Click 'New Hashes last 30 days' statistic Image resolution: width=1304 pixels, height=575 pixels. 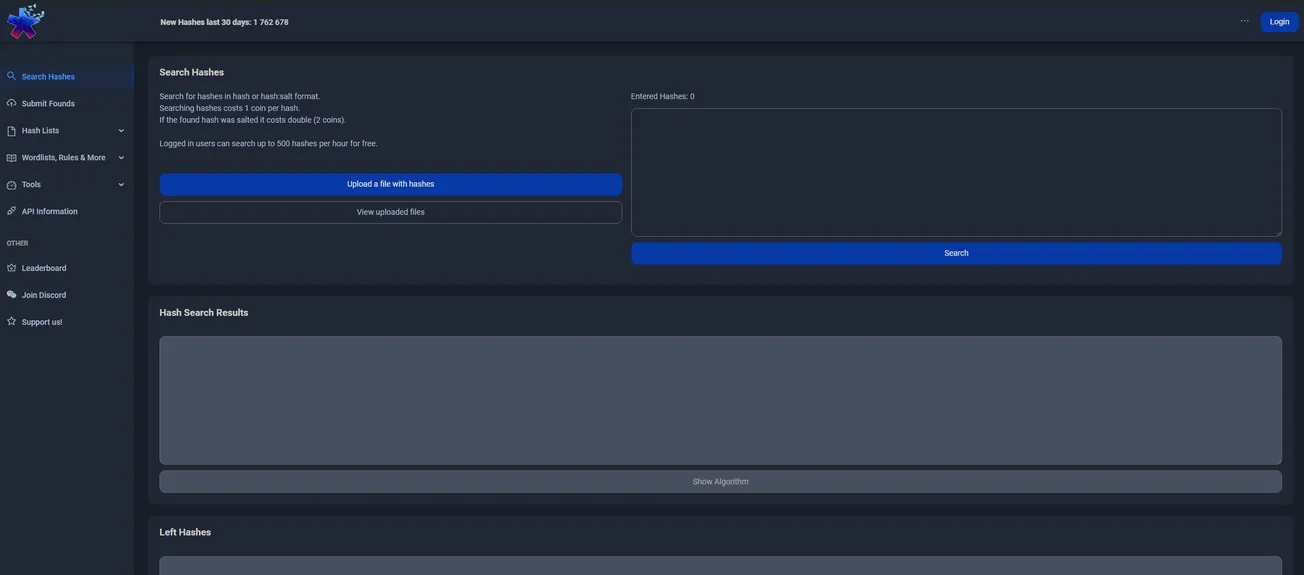(x=224, y=22)
